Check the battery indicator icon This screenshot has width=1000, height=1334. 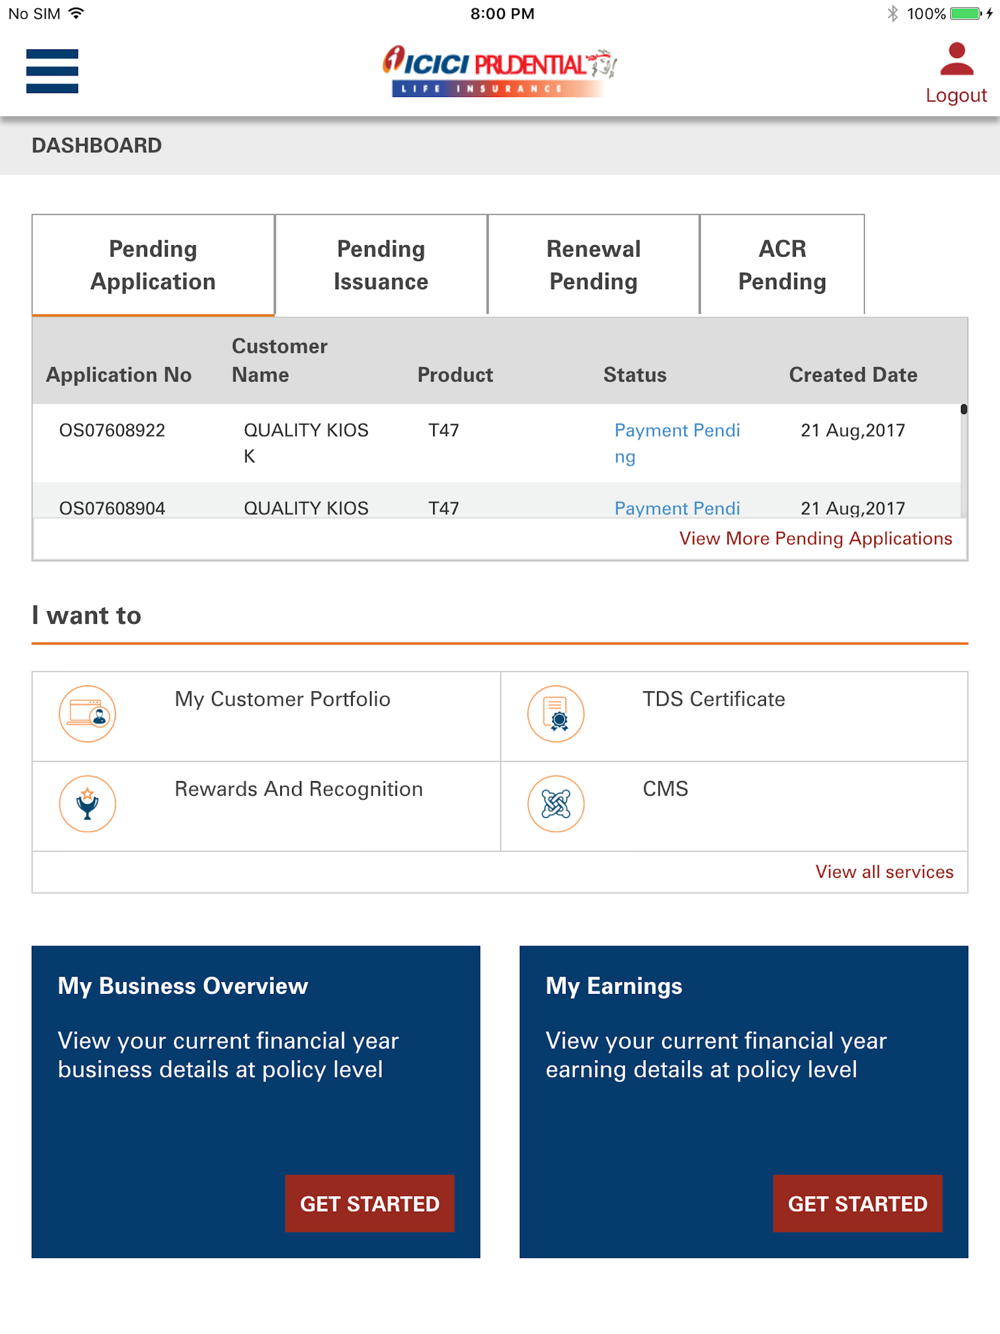click(967, 14)
